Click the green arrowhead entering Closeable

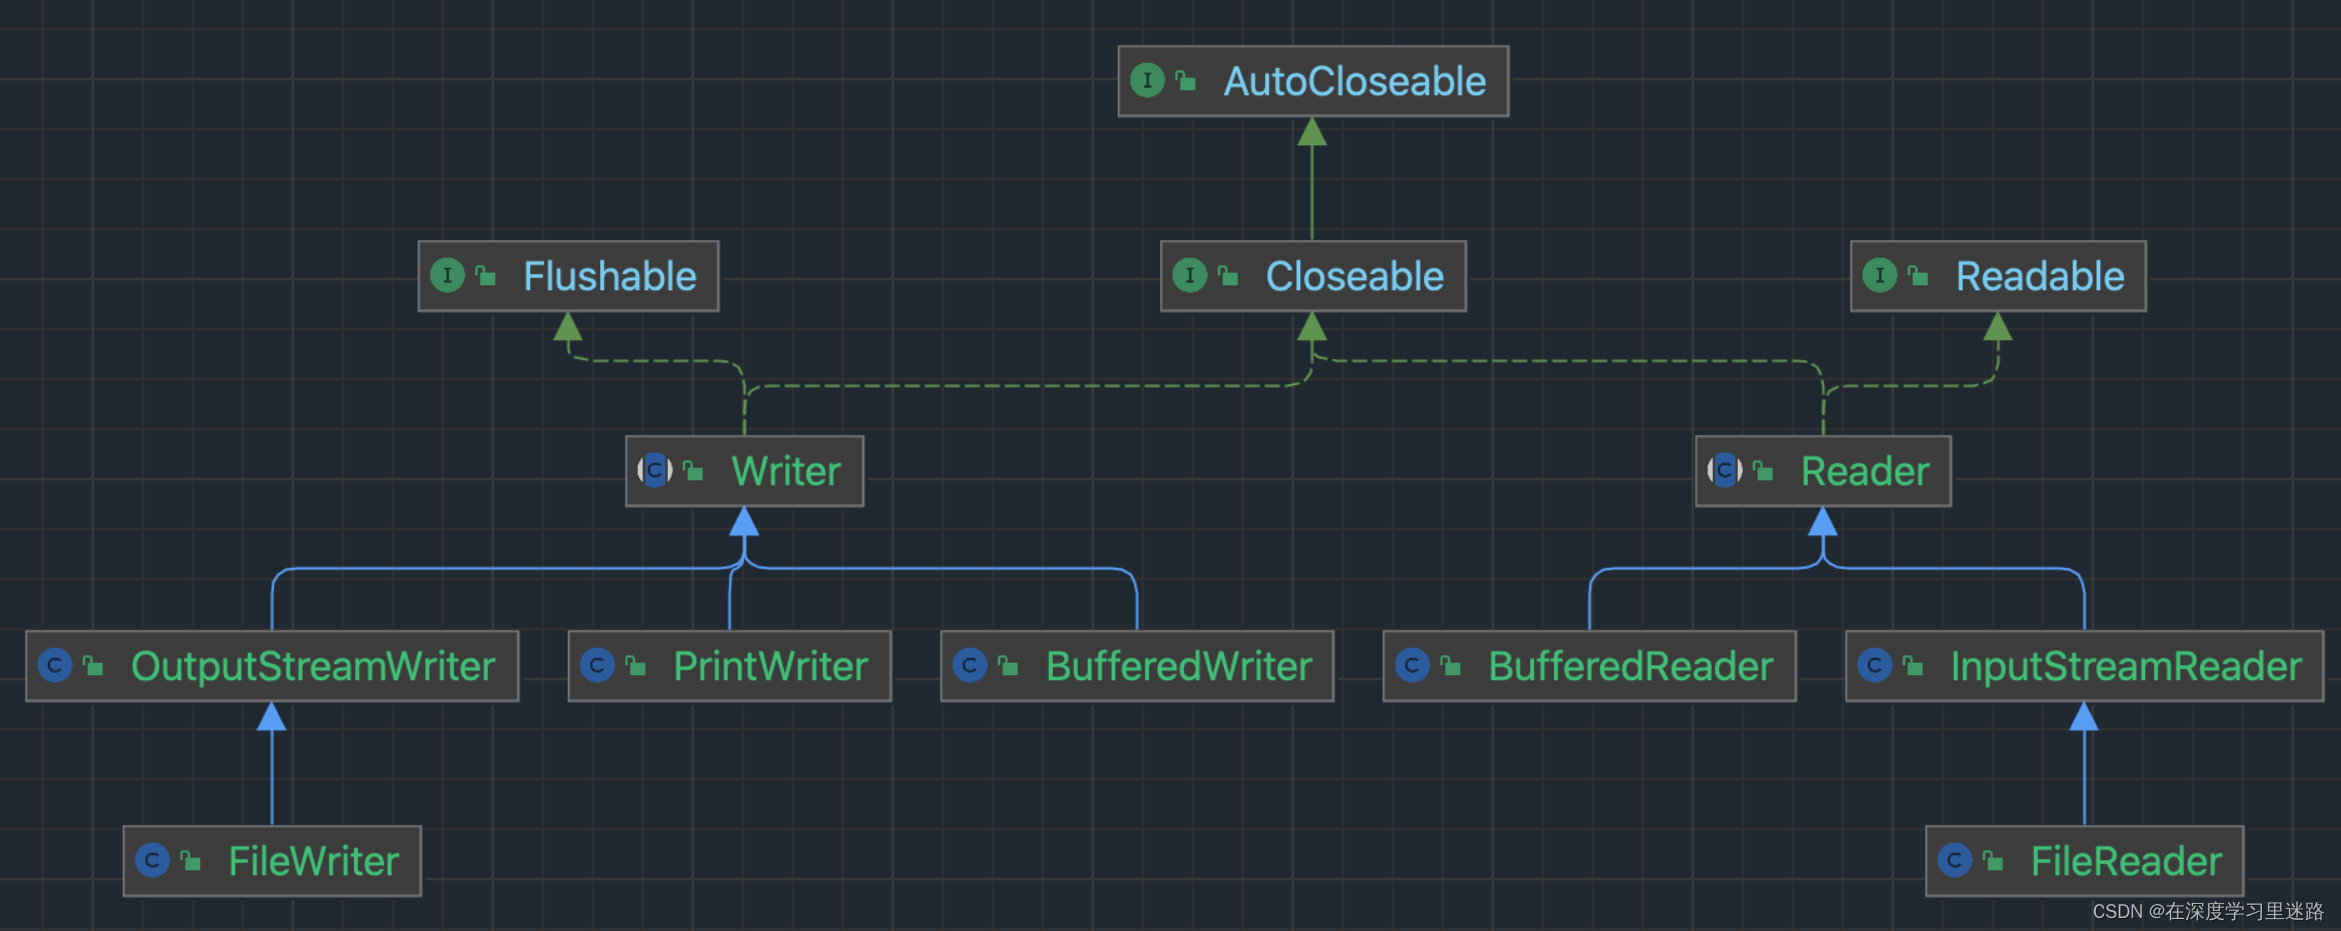click(x=1312, y=327)
